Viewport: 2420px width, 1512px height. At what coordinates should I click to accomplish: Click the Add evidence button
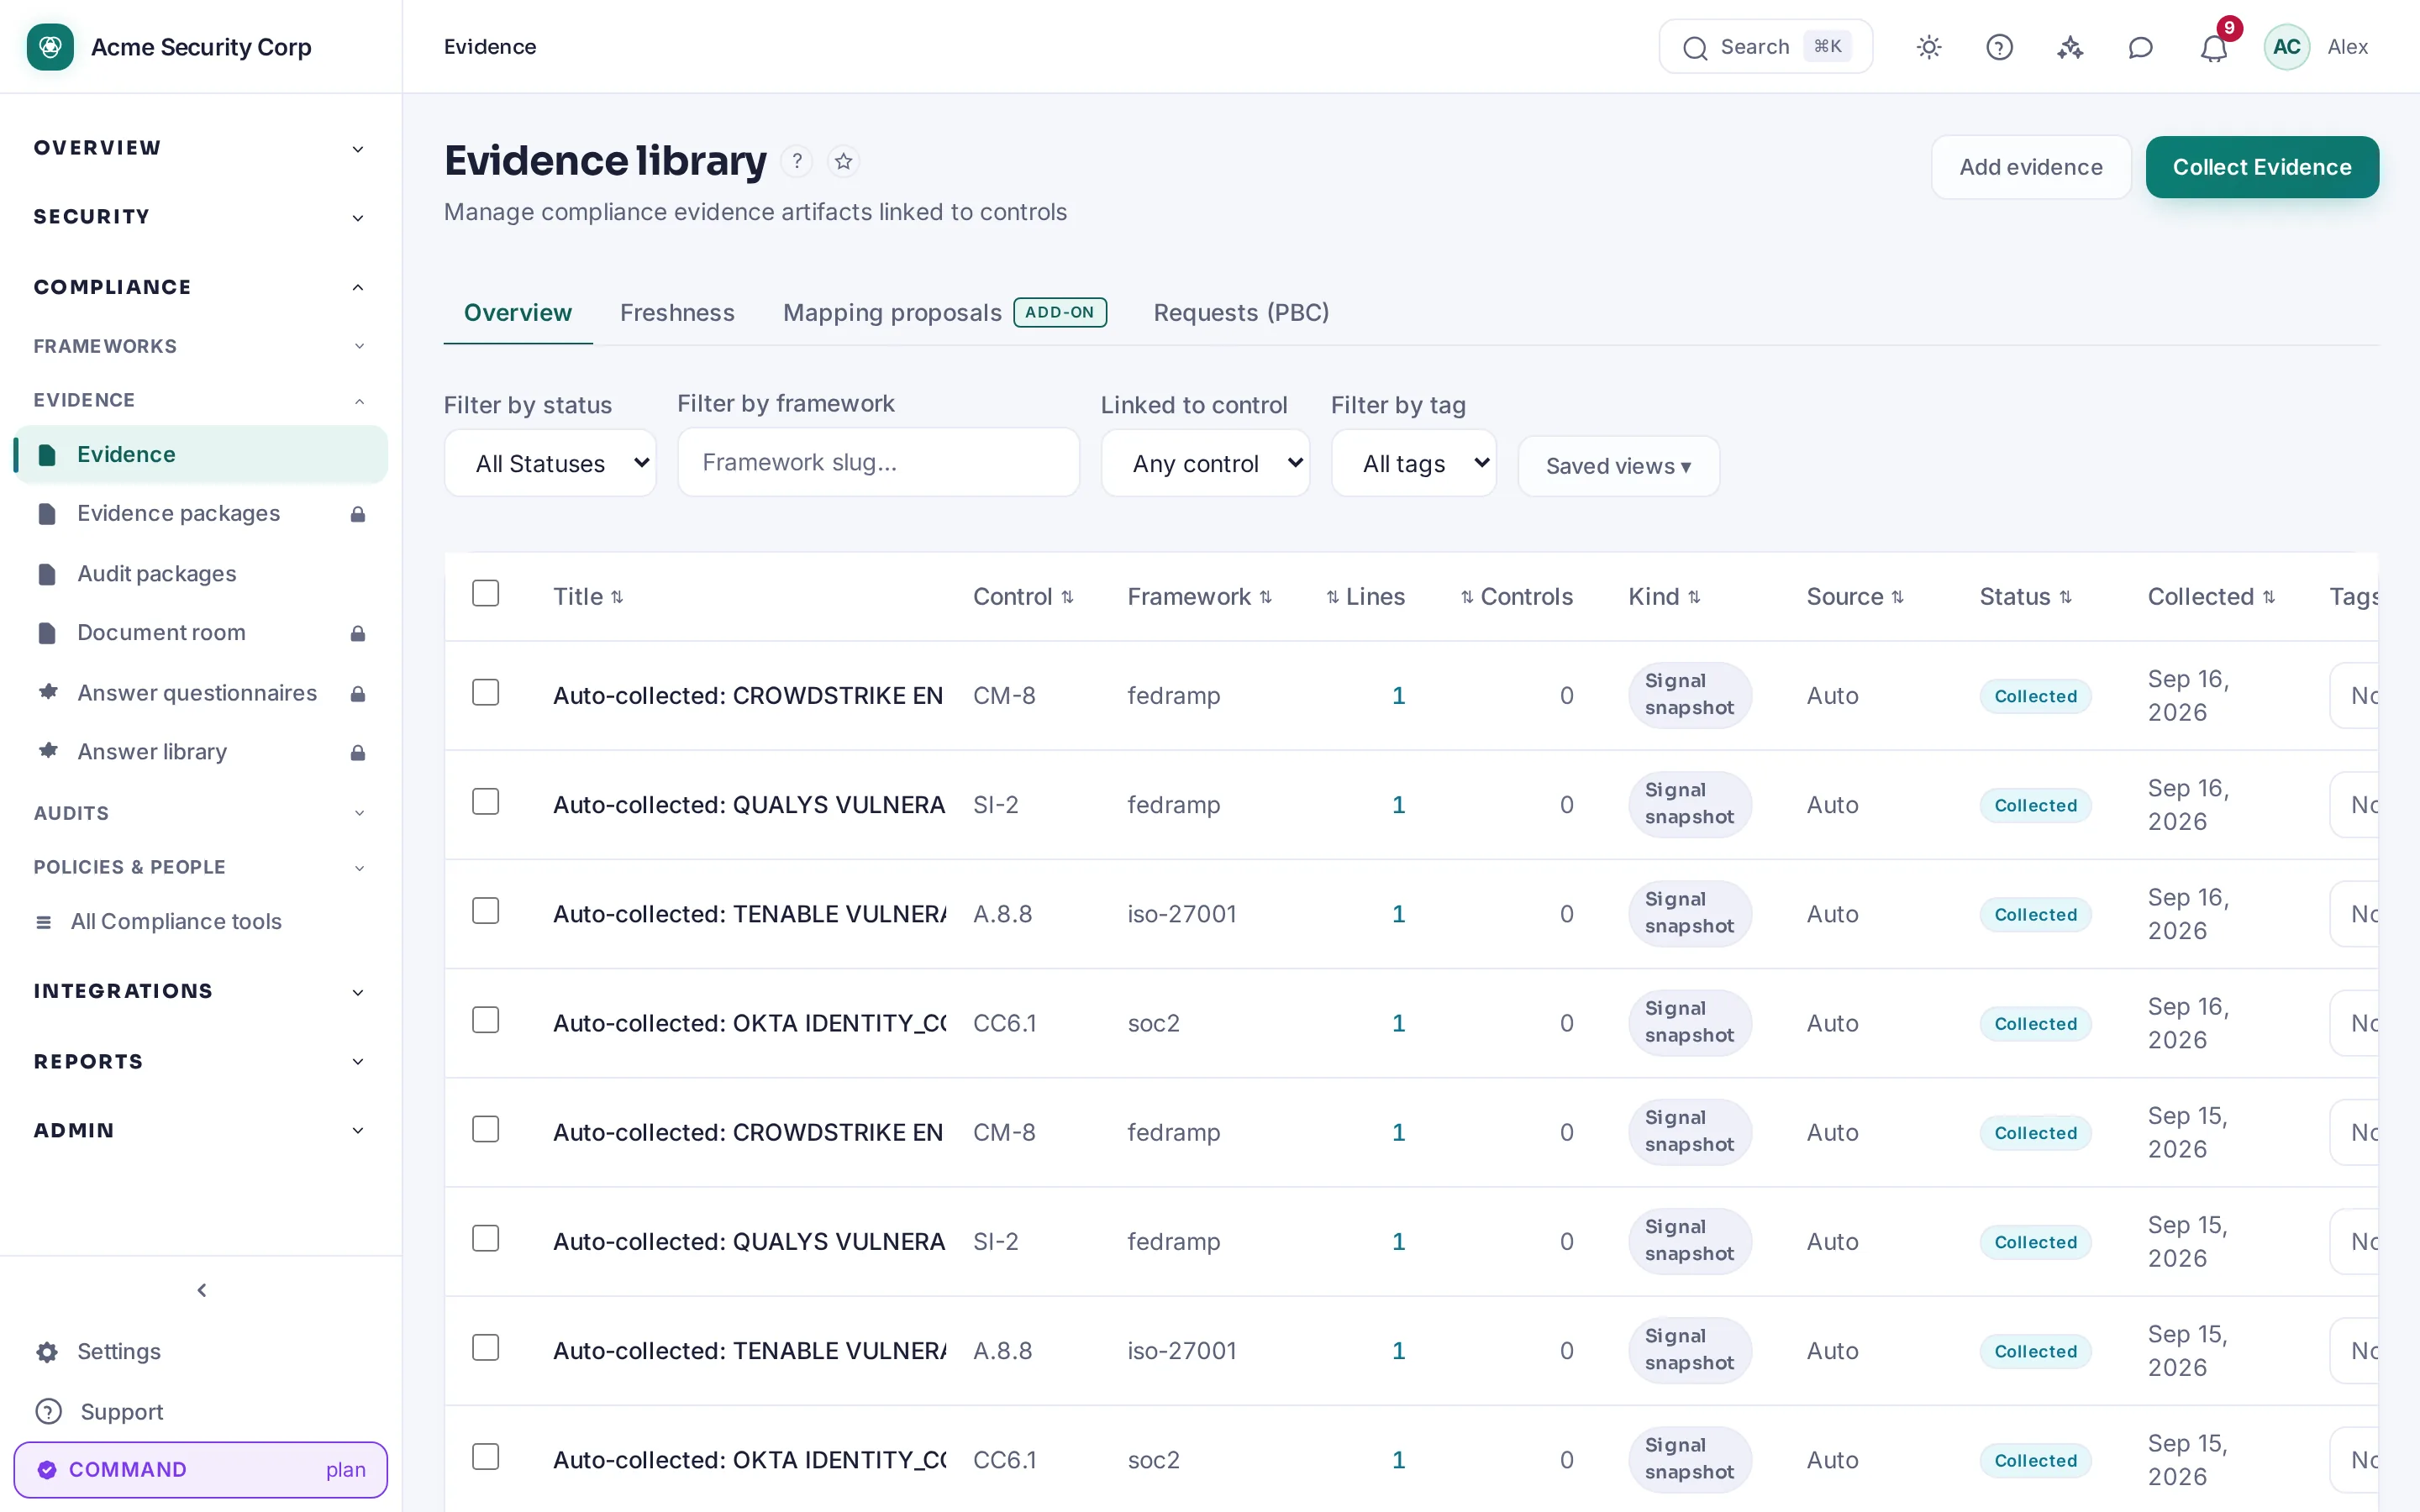2031,167
